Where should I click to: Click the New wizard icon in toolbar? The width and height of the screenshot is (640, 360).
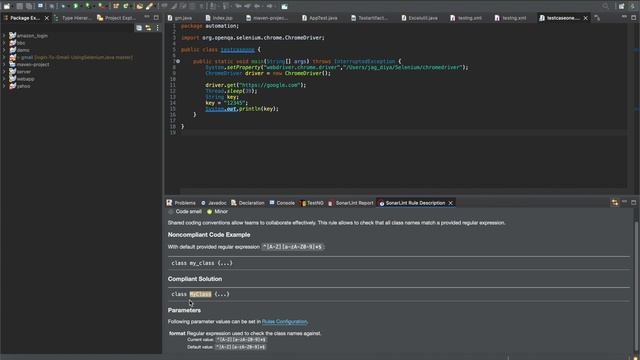[7, 6]
